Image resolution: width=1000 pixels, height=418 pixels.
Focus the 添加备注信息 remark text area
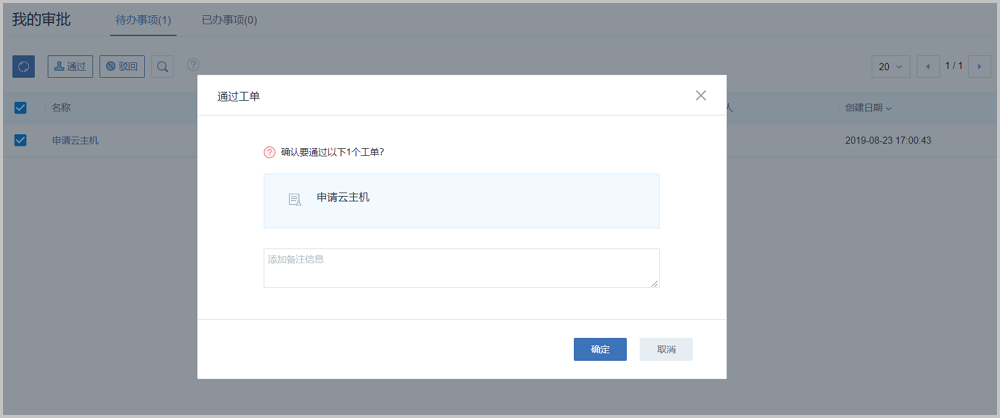point(461,268)
